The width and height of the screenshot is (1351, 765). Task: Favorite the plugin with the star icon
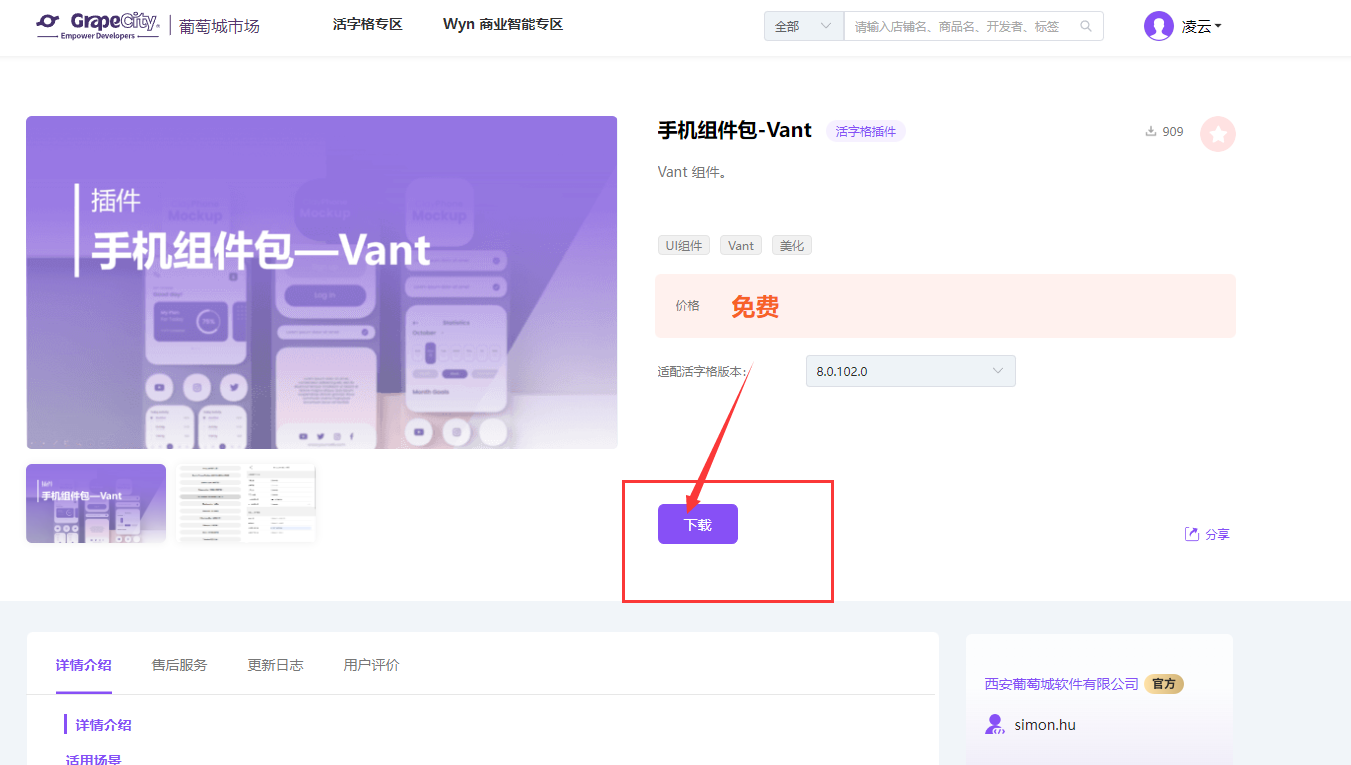tap(1218, 134)
